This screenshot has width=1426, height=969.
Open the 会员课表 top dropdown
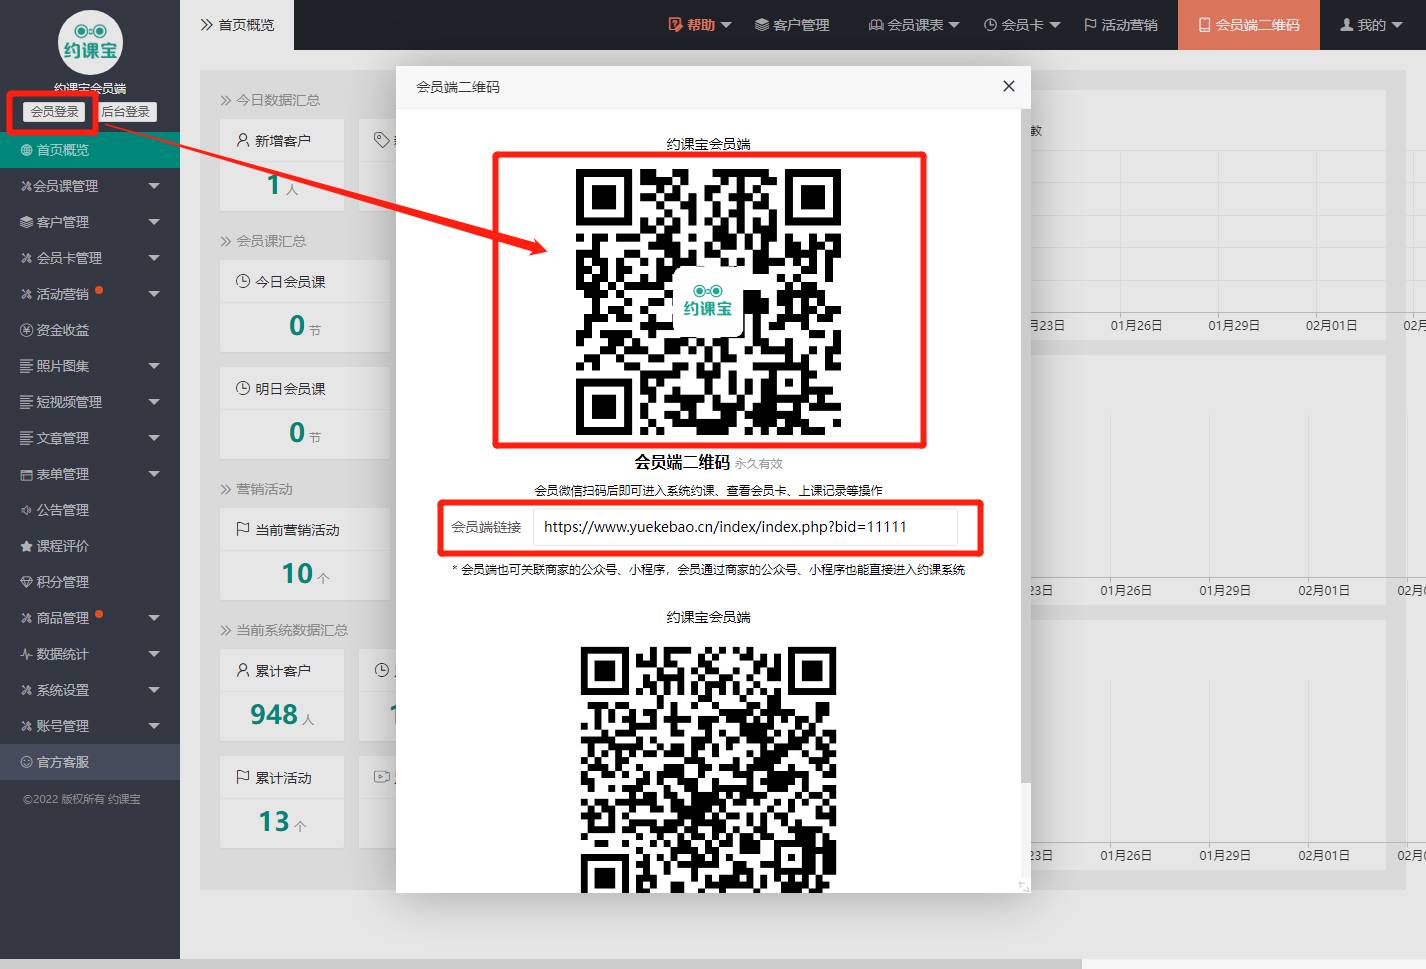pyautogui.click(x=914, y=25)
